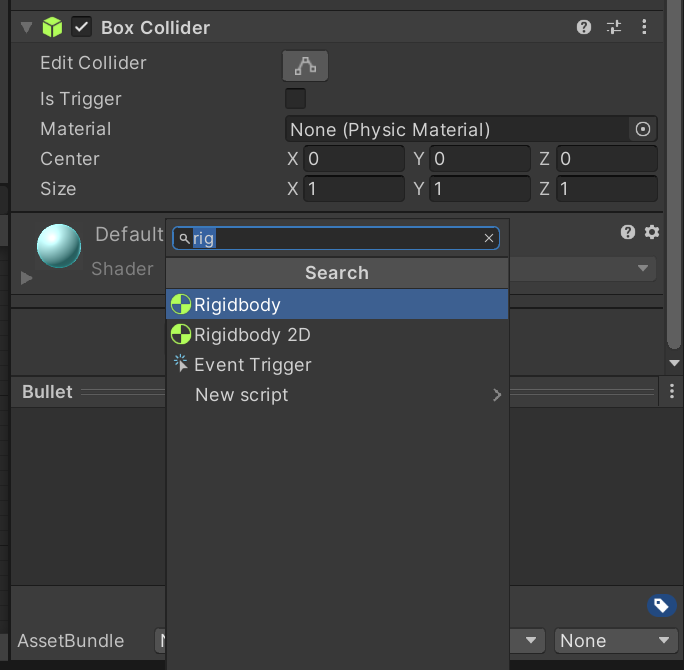Collapse the Box Collider component foldout
Screen dimensions: 684x670
(27, 27)
